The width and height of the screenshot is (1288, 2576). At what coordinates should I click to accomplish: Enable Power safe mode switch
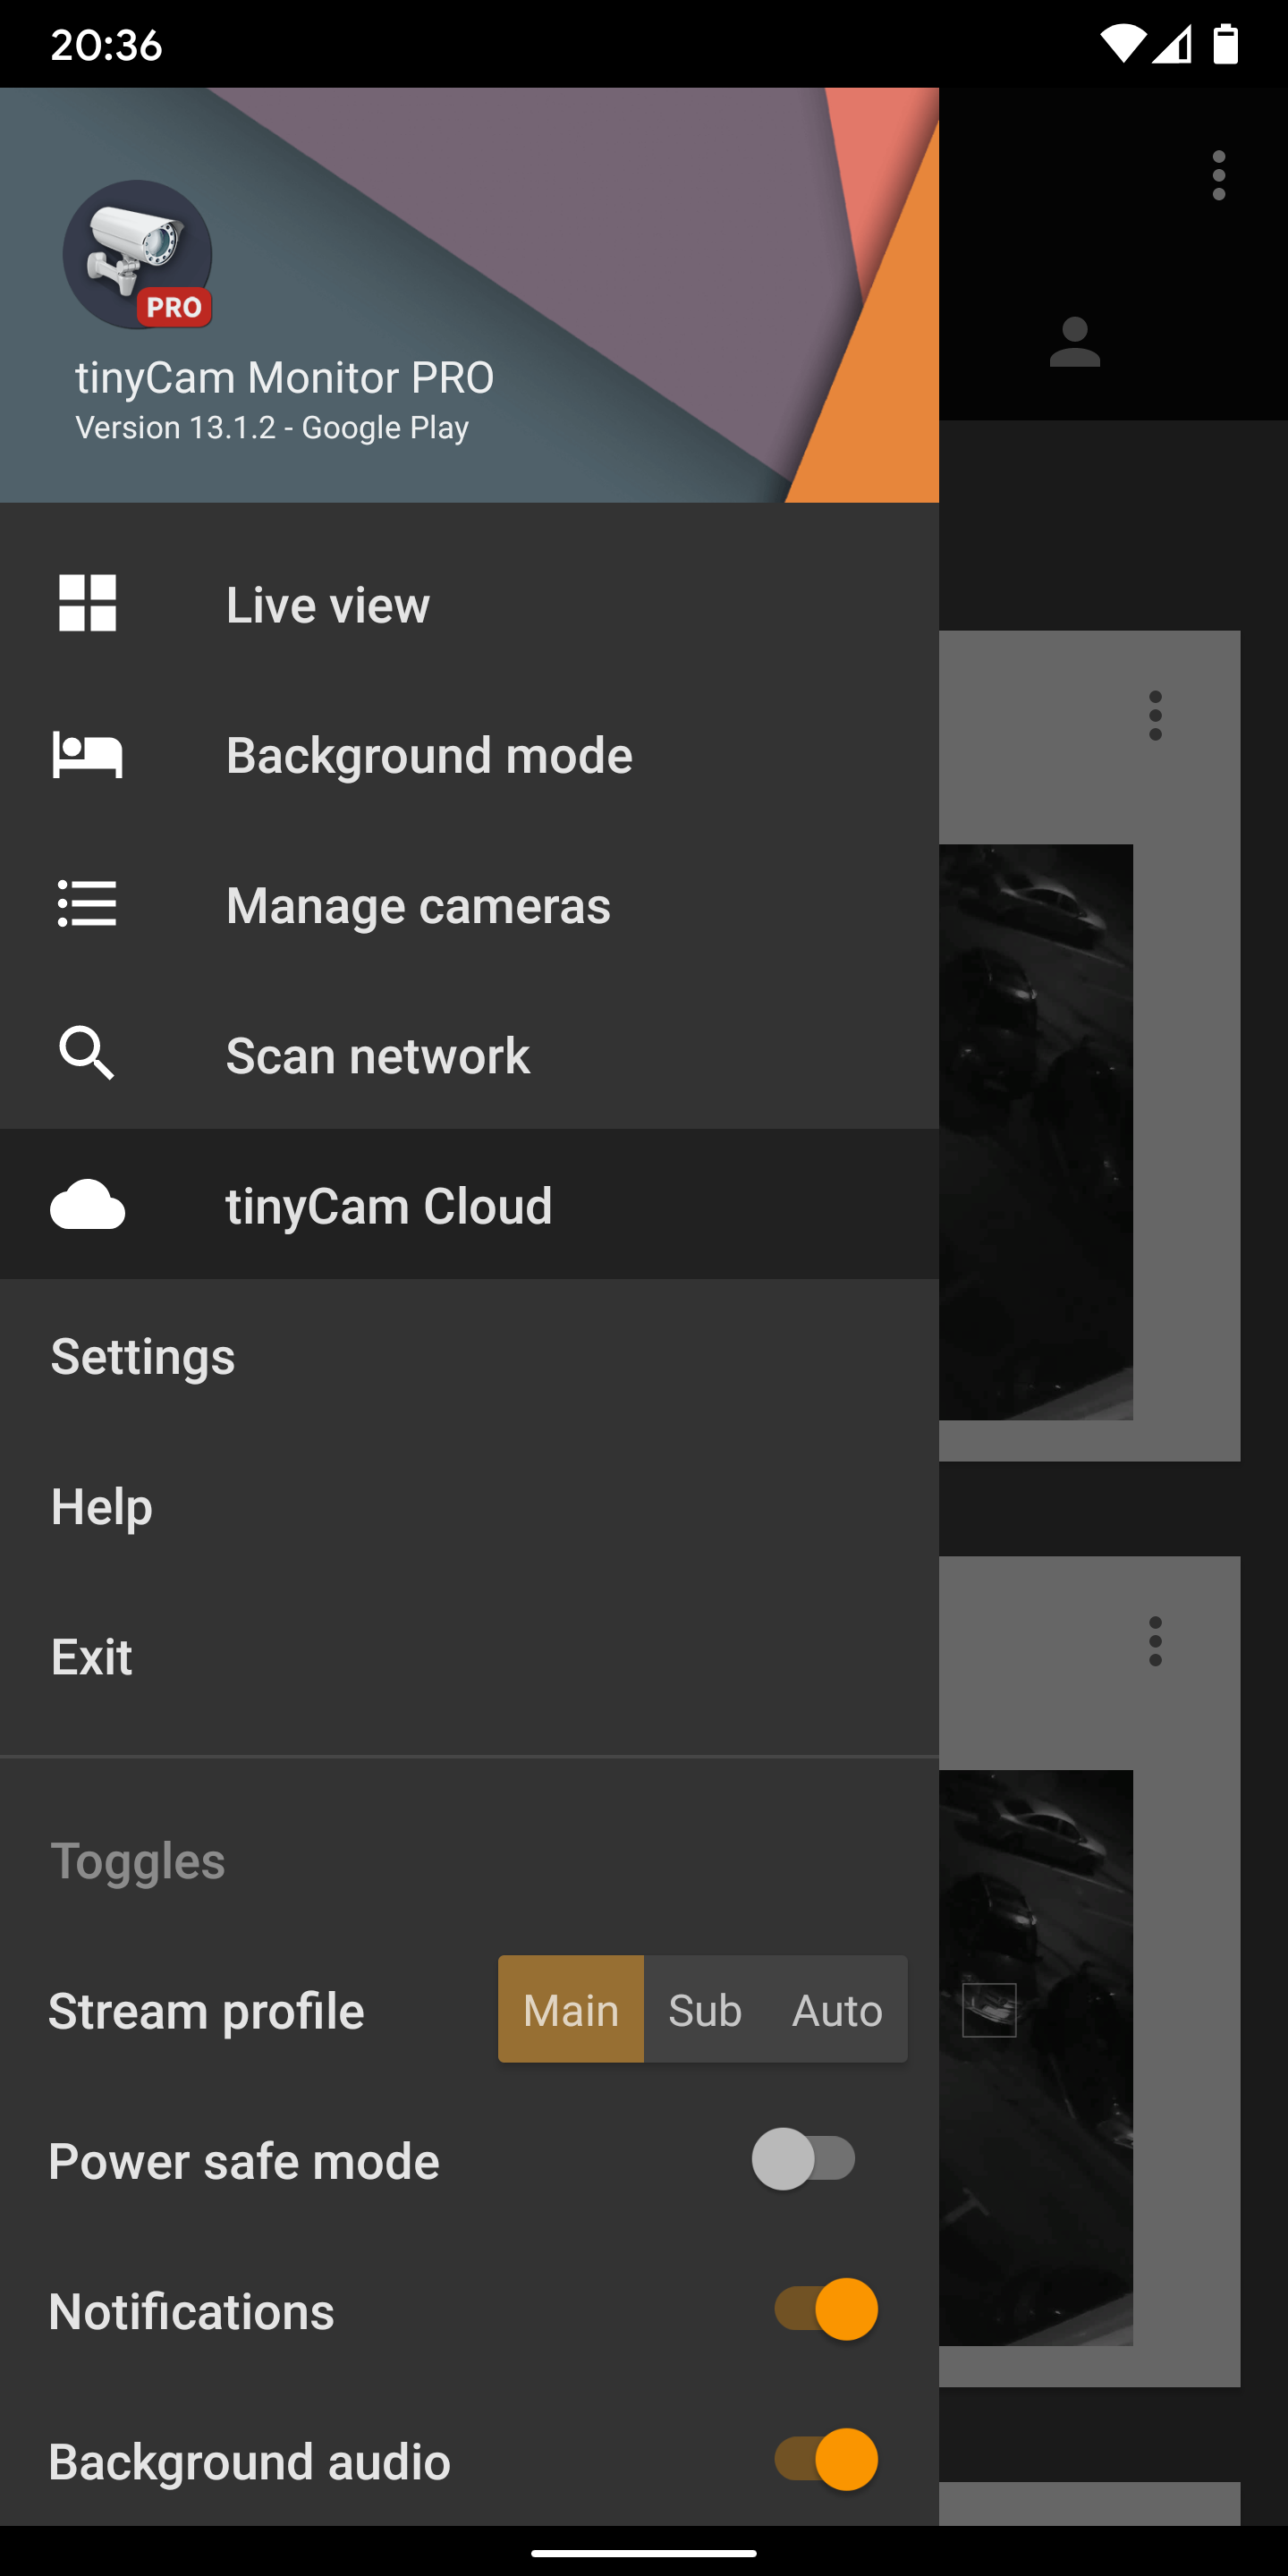[x=805, y=2159]
